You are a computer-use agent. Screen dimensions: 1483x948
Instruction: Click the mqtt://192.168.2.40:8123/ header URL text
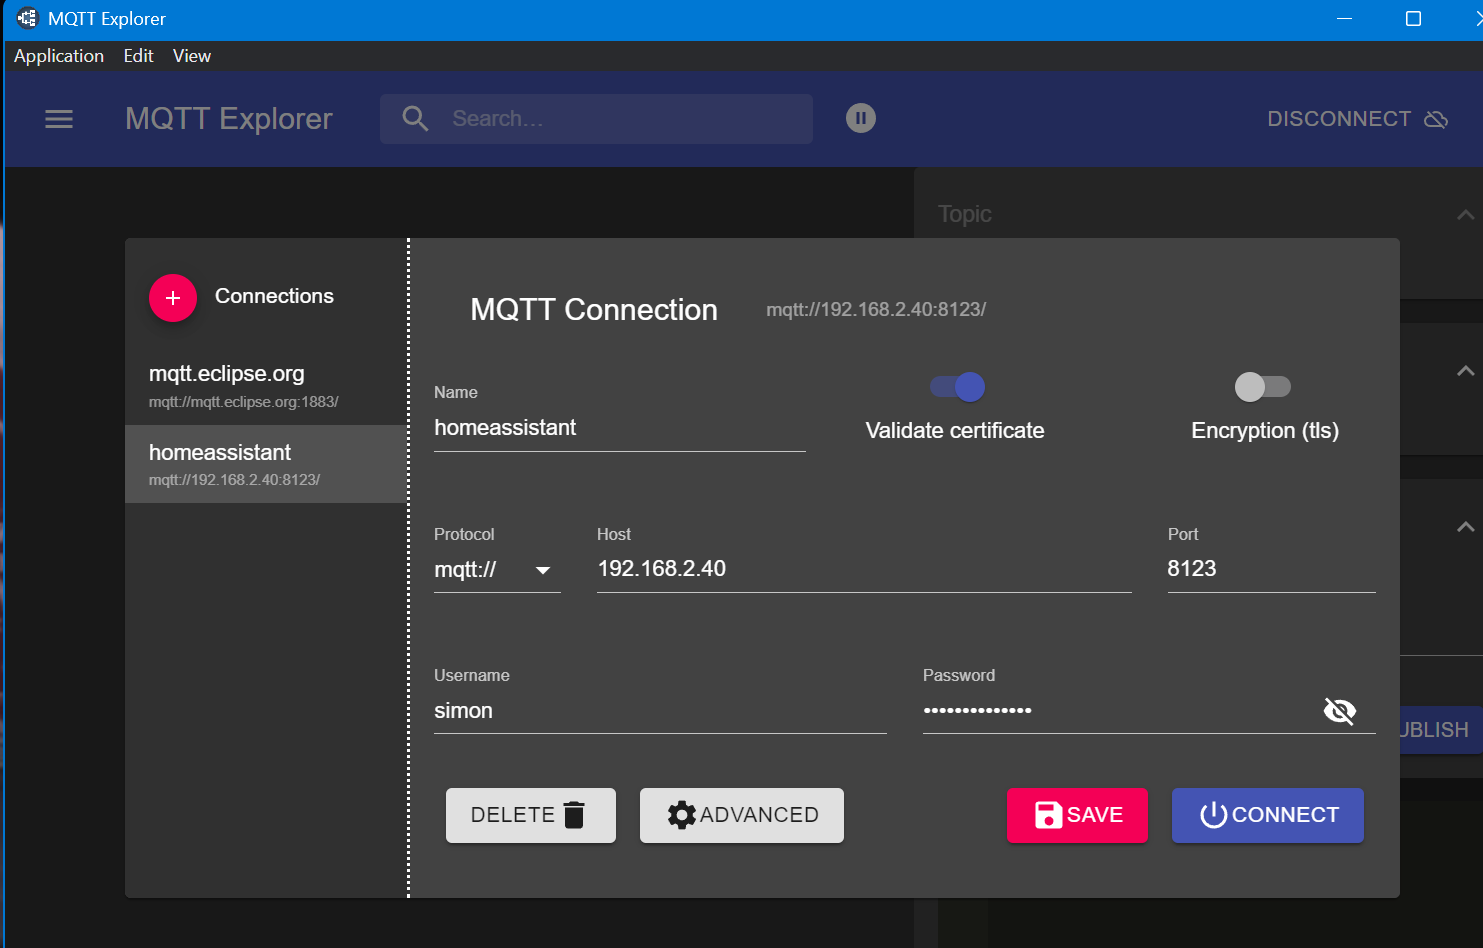coord(876,310)
